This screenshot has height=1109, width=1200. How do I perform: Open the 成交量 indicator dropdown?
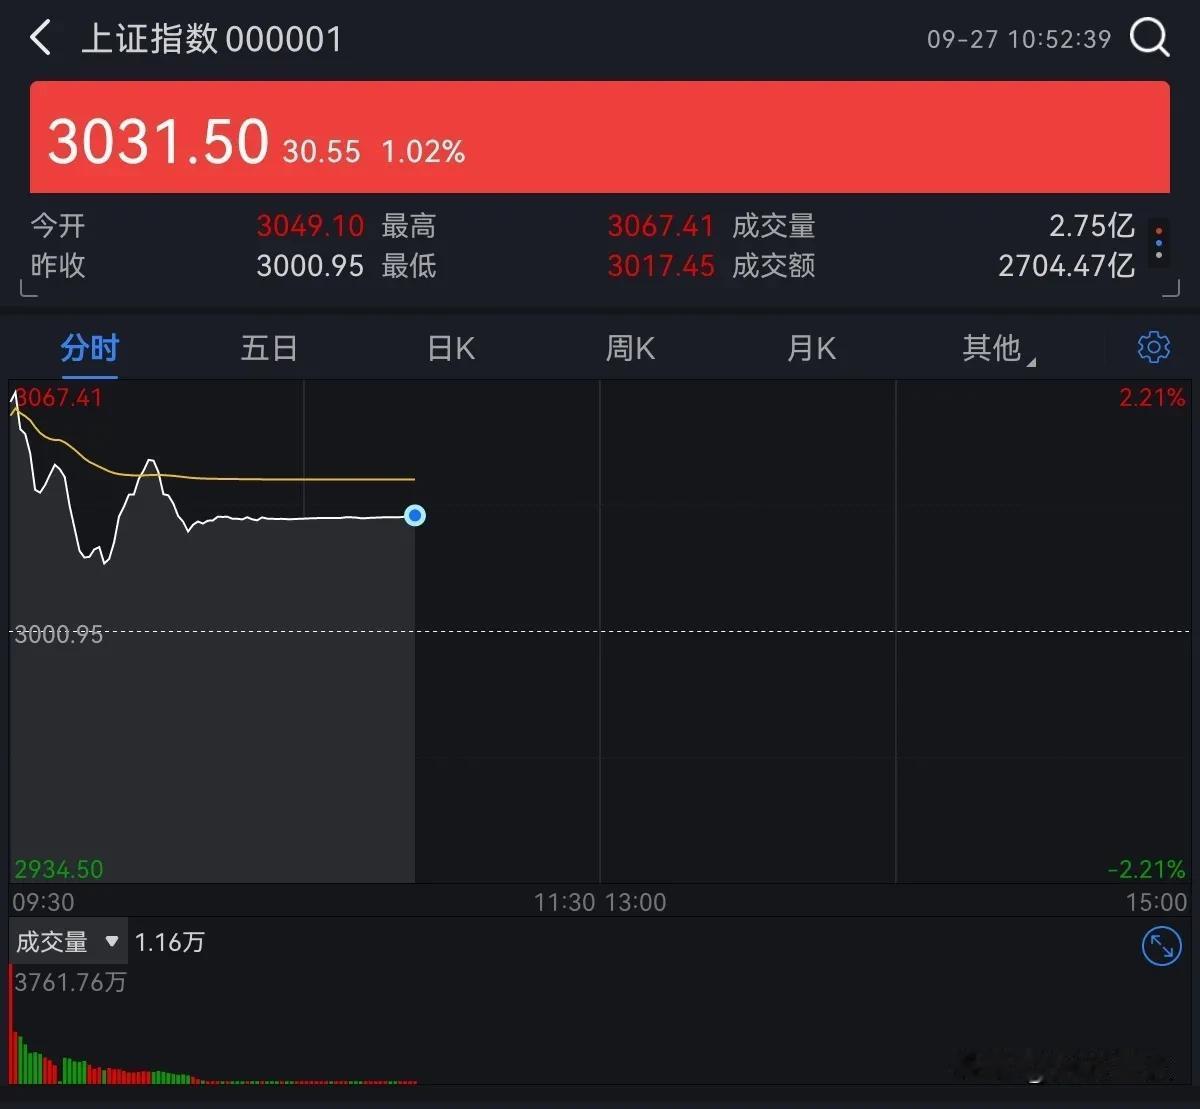pyautogui.click(x=67, y=941)
